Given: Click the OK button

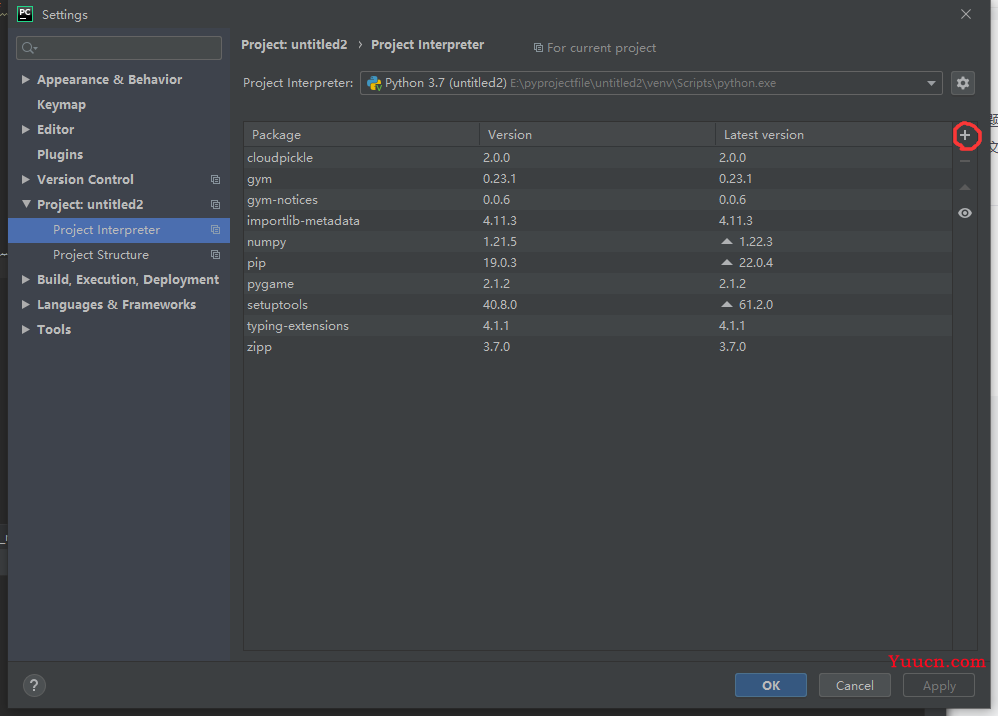Looking at the screenshot, I should pos(771,685).
